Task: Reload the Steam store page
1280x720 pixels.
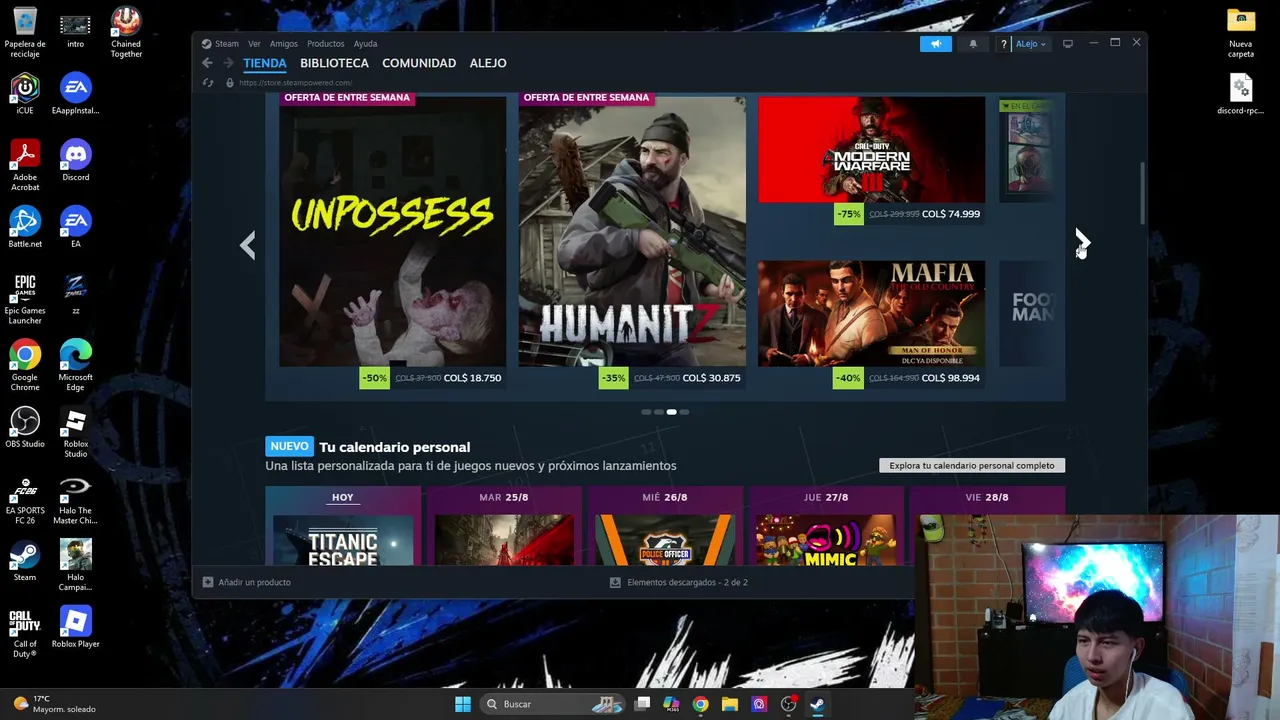Action: coord(208,83)
